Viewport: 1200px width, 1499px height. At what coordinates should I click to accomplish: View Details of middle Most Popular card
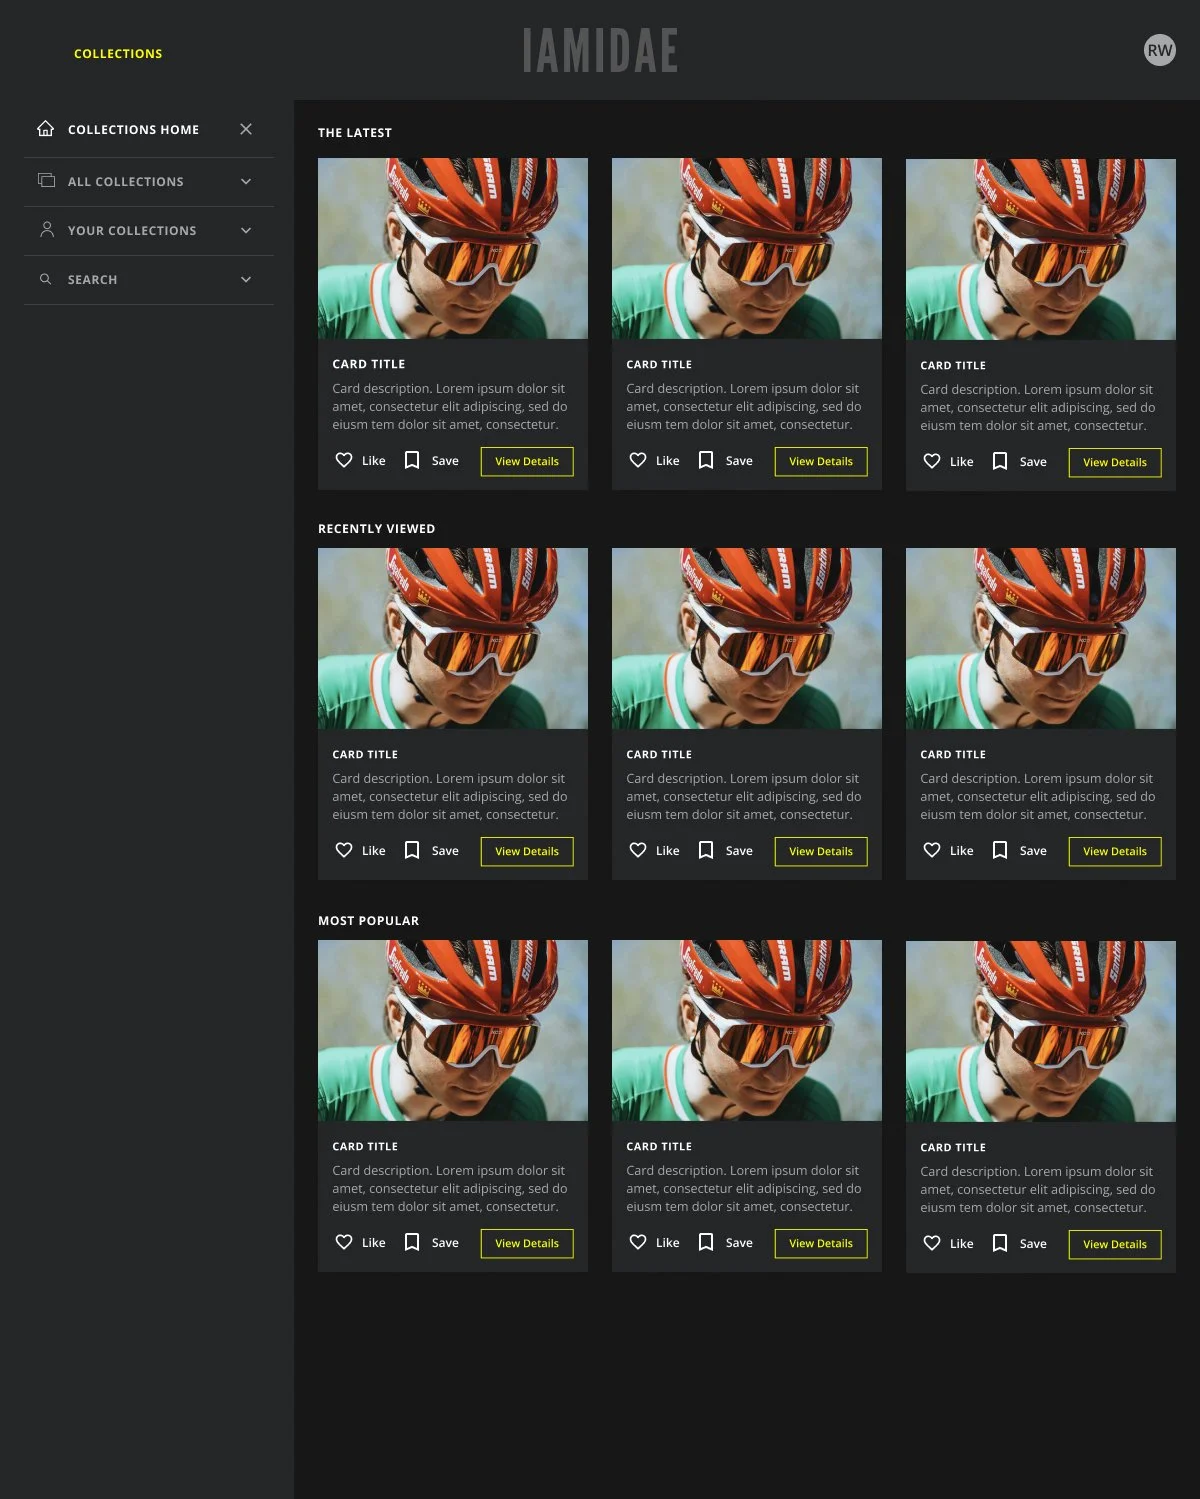coord(821,1243)
